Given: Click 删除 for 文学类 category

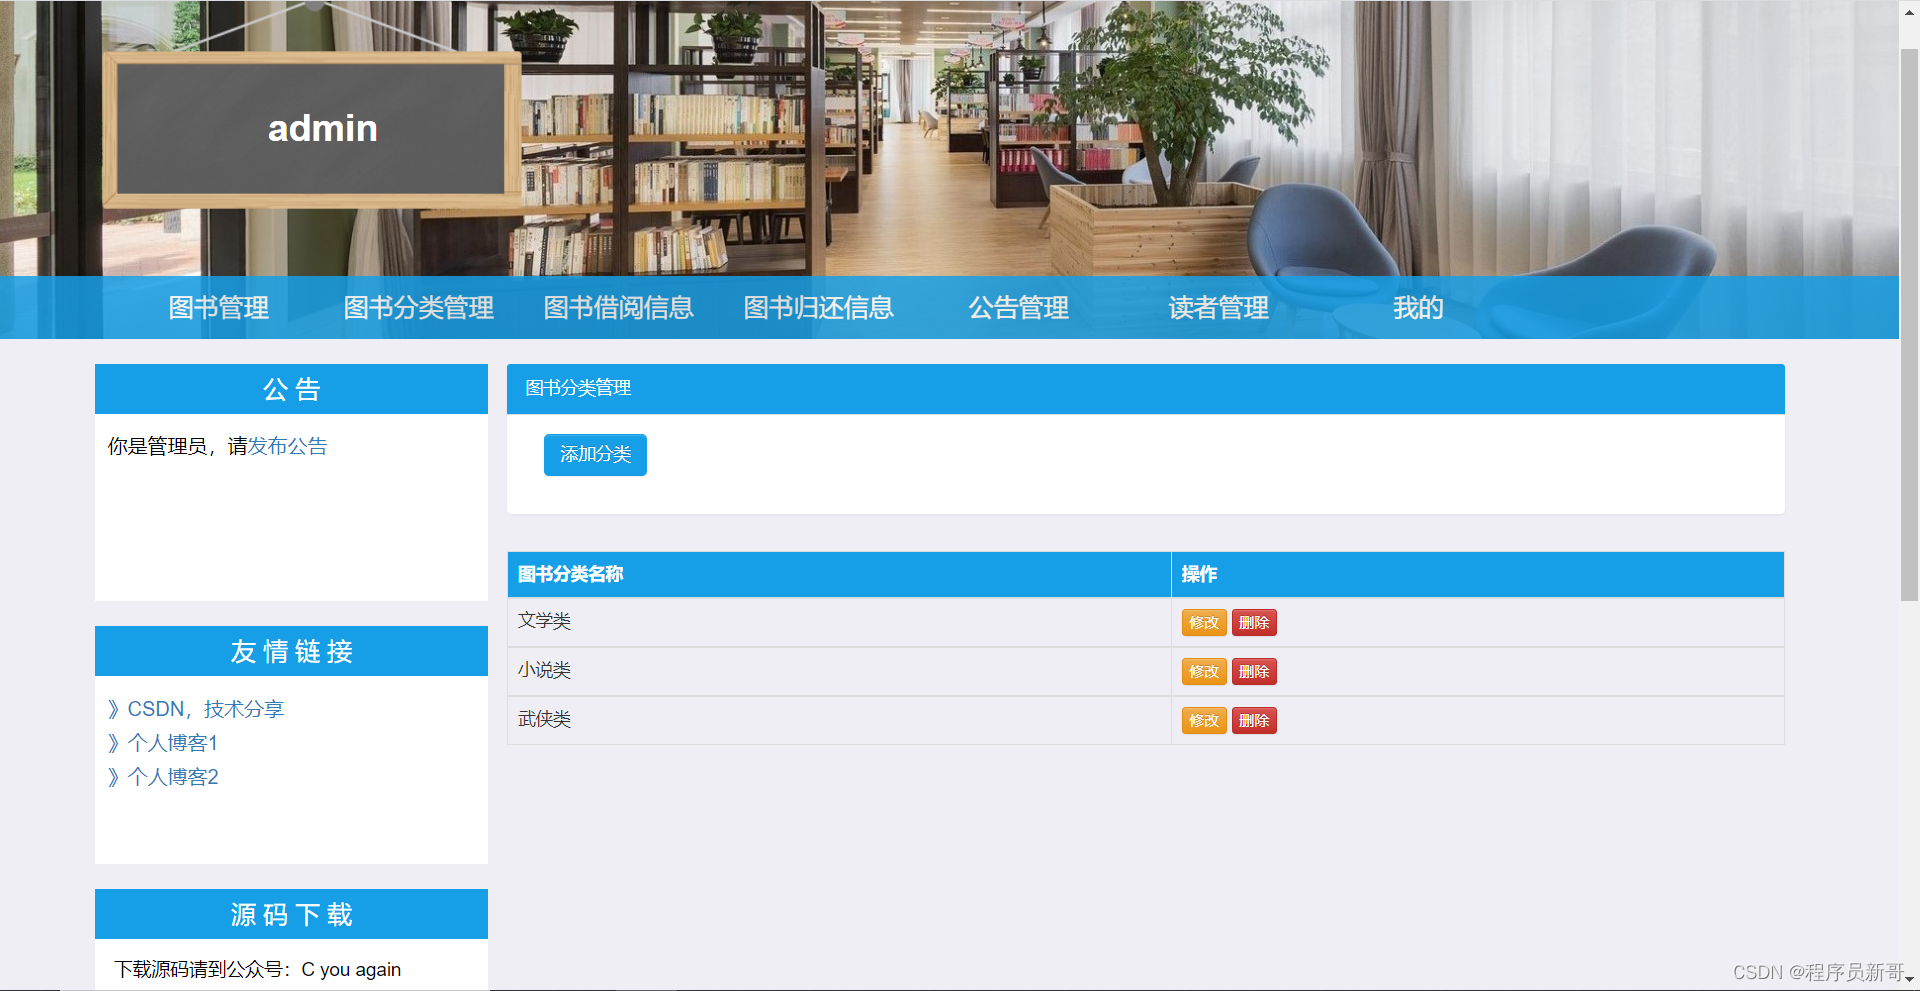Looking at the screenshot, I should 1254,622.
